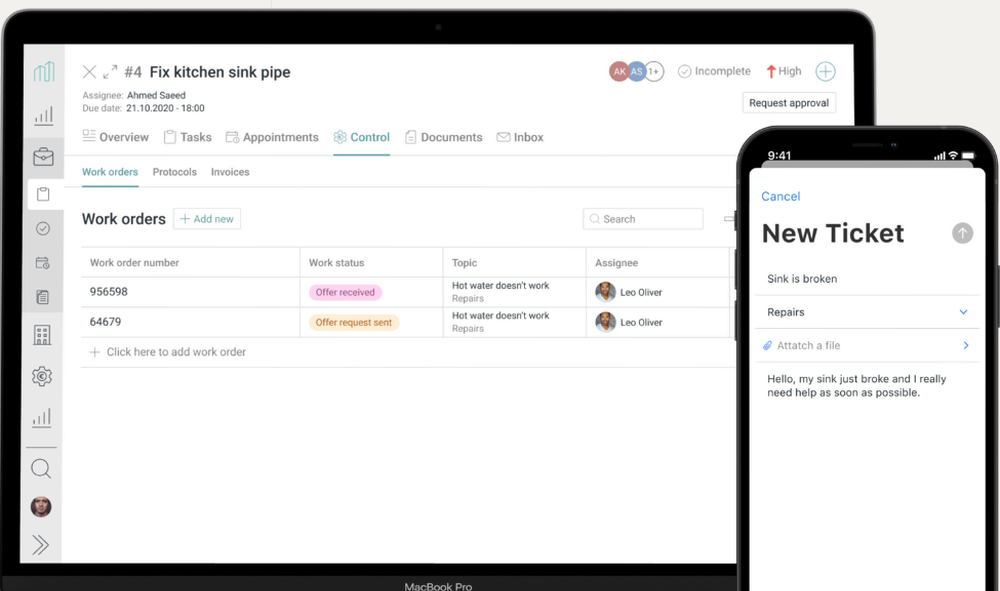Switch to the Protocols sub-tab

pos(175,172)
